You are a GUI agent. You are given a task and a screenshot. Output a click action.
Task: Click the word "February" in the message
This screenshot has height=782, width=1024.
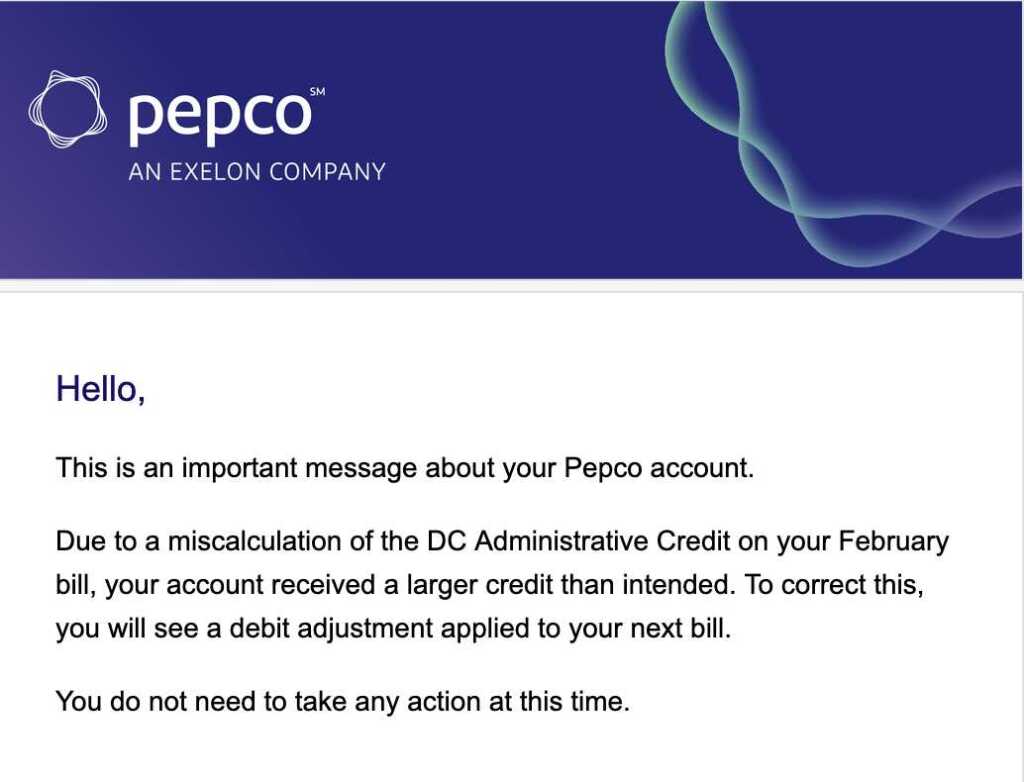(893, 541)
